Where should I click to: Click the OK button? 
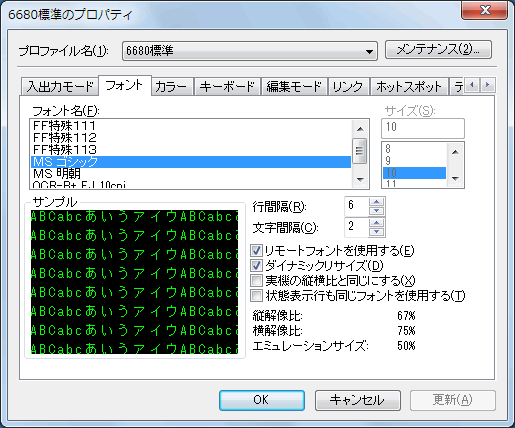click(262, 400)
